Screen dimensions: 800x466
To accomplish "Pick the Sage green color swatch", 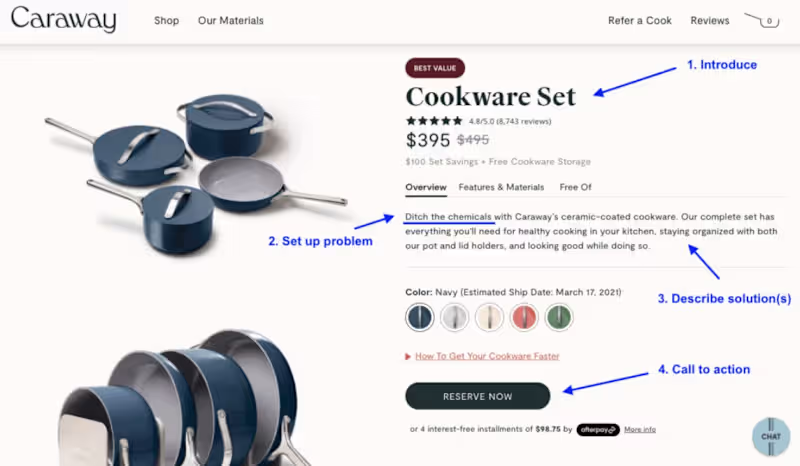I will coord(559,317).
